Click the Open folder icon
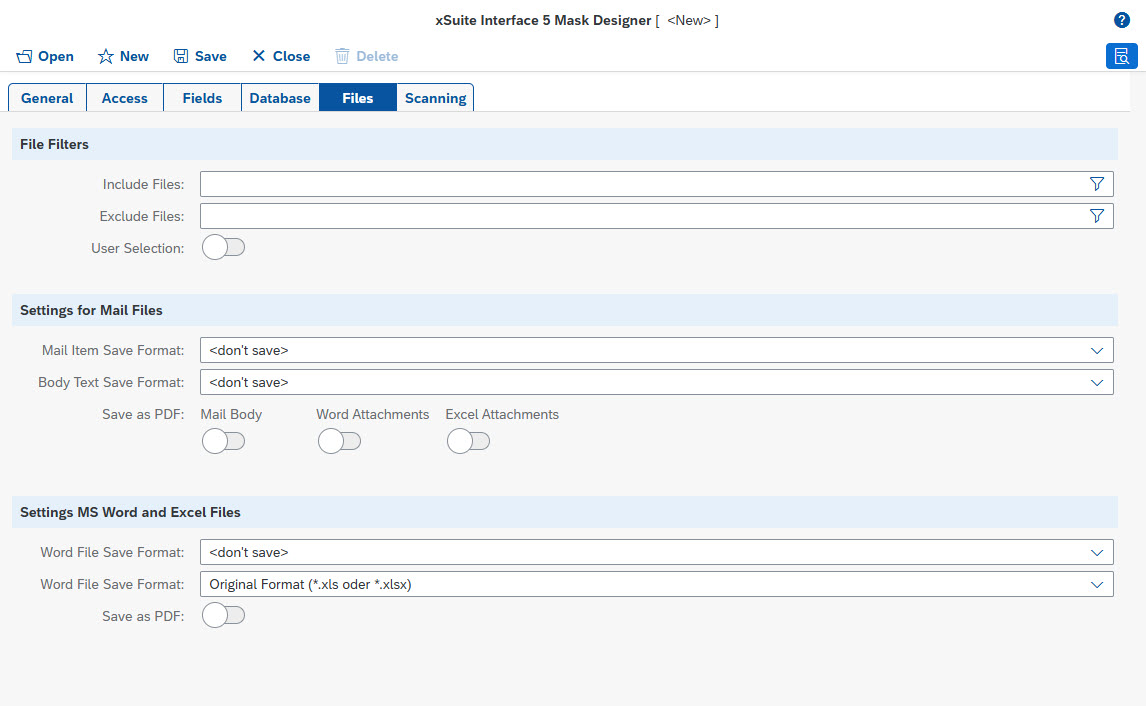 (25, 57)
